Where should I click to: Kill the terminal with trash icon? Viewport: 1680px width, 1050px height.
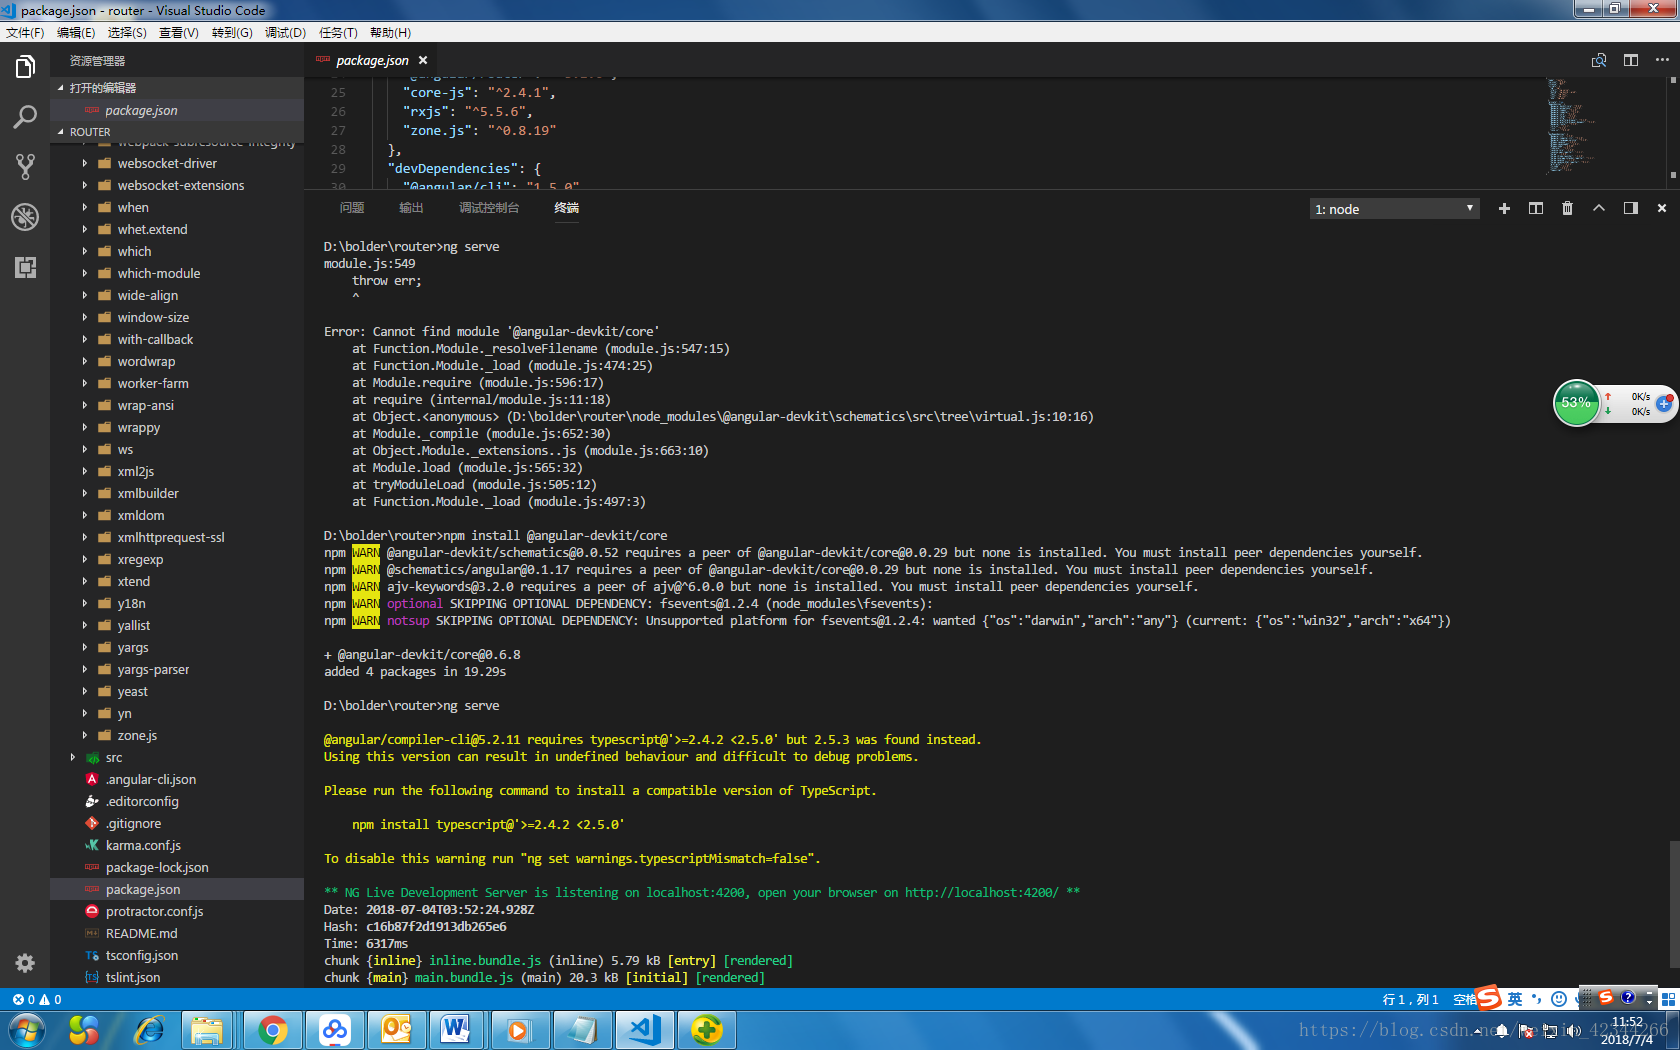point(1567,208)
